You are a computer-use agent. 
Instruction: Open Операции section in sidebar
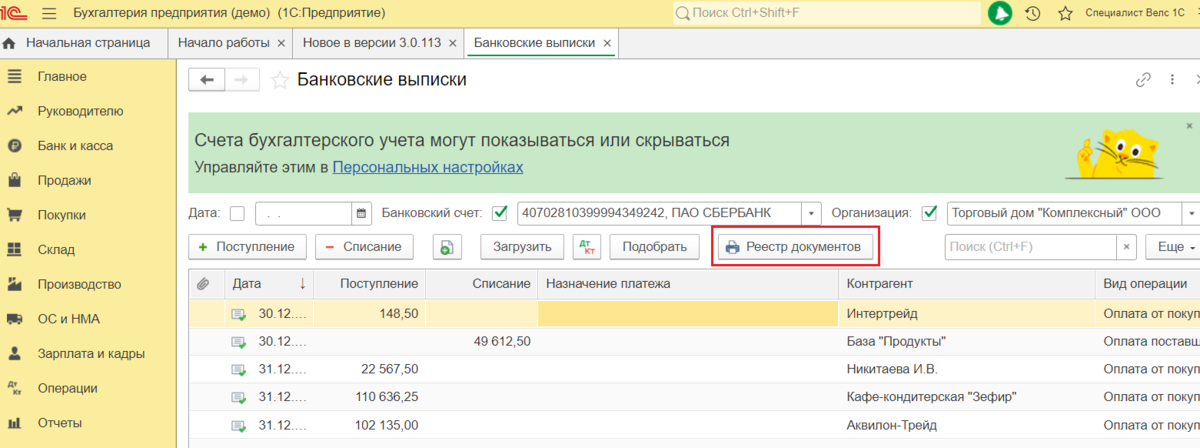[67, 388]
